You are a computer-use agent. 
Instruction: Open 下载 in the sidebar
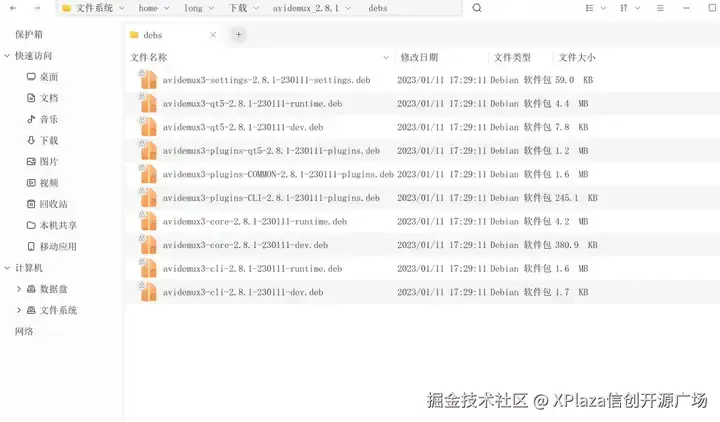point(42,141)
